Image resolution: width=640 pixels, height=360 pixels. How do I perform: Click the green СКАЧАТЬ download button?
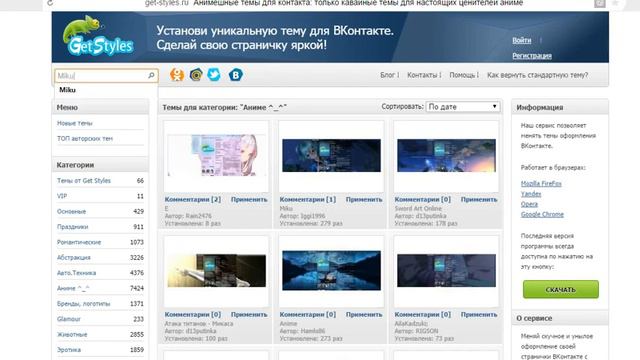(561, 289)
